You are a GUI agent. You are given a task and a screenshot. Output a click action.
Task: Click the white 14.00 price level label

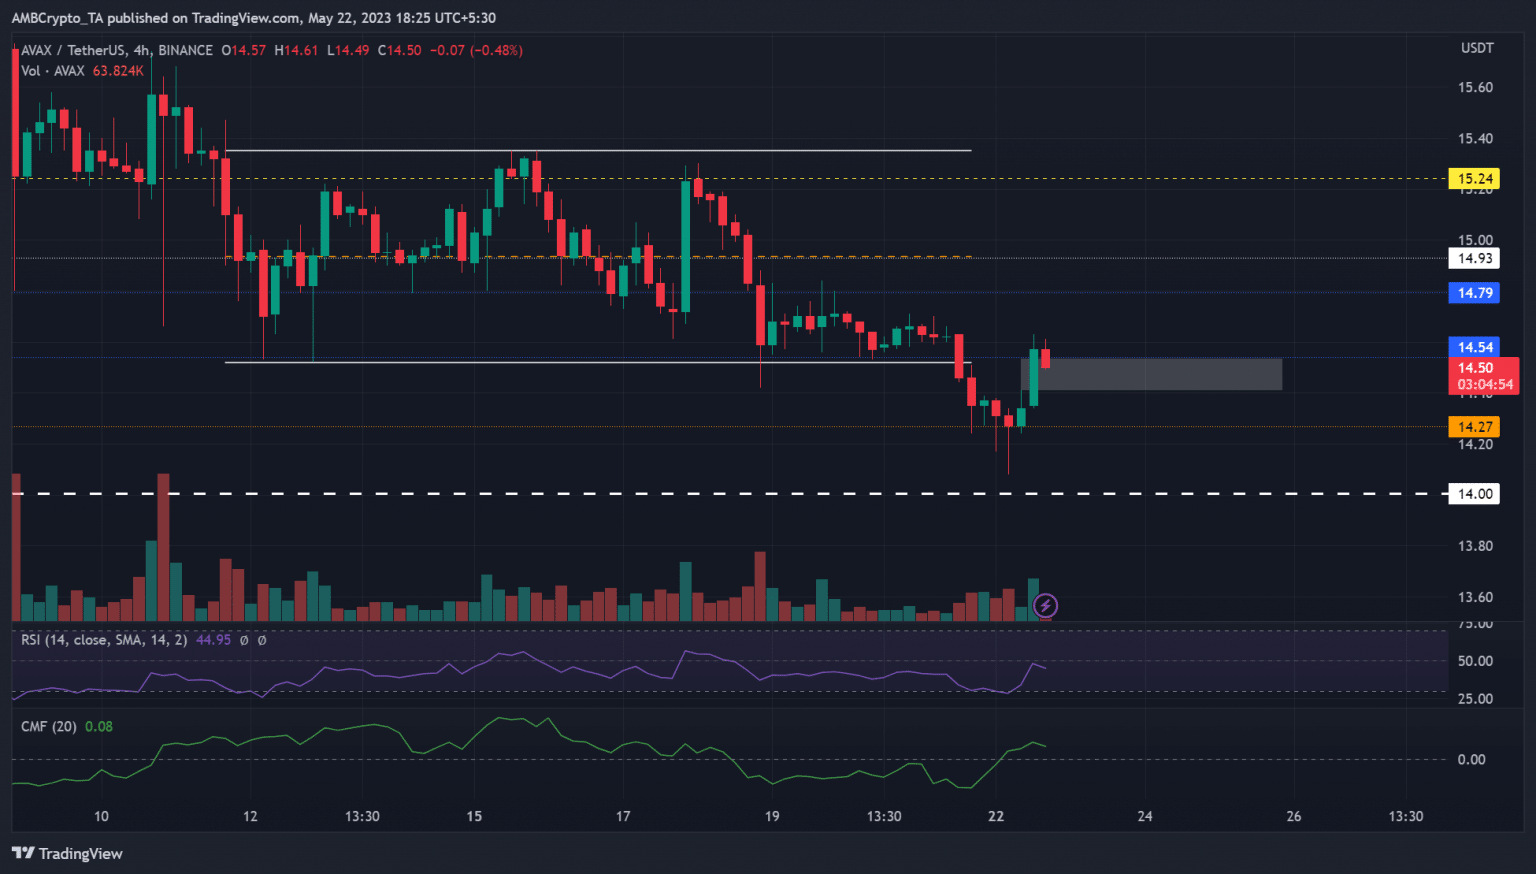(x=1474, y=494)
